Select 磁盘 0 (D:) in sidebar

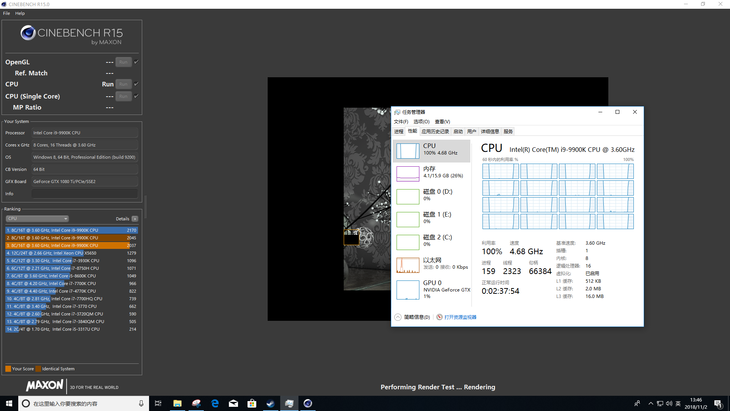point(430,195)
